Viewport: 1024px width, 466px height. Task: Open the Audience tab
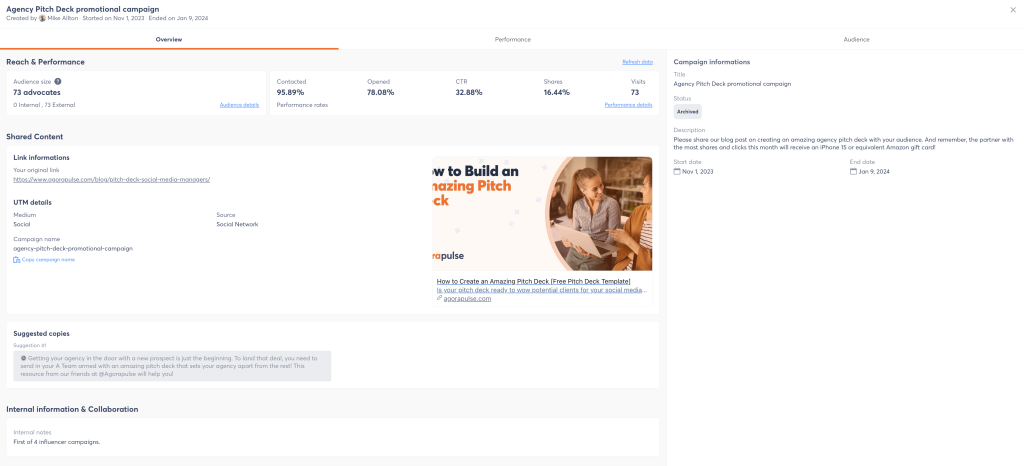(x=856, y=40)
